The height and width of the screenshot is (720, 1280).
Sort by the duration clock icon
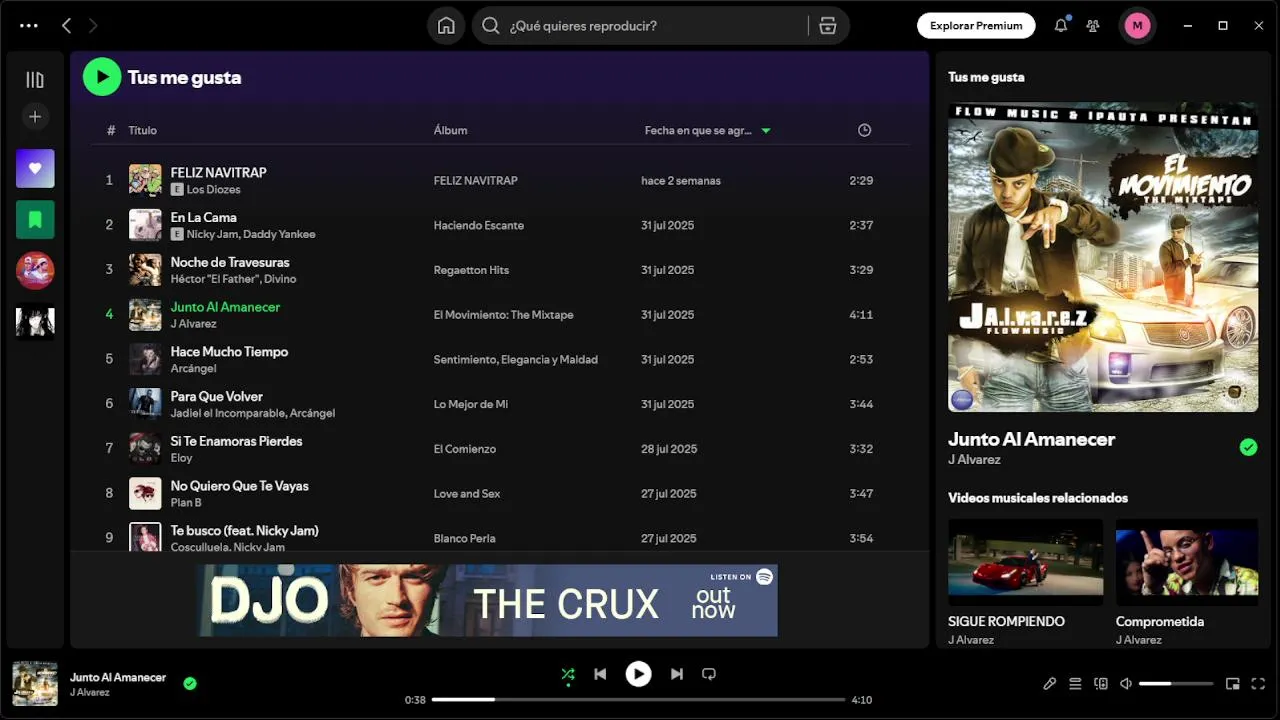864,130
